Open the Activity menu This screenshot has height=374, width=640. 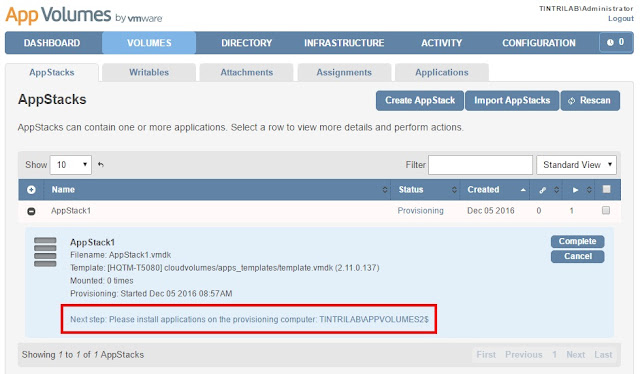pos(442,43)
